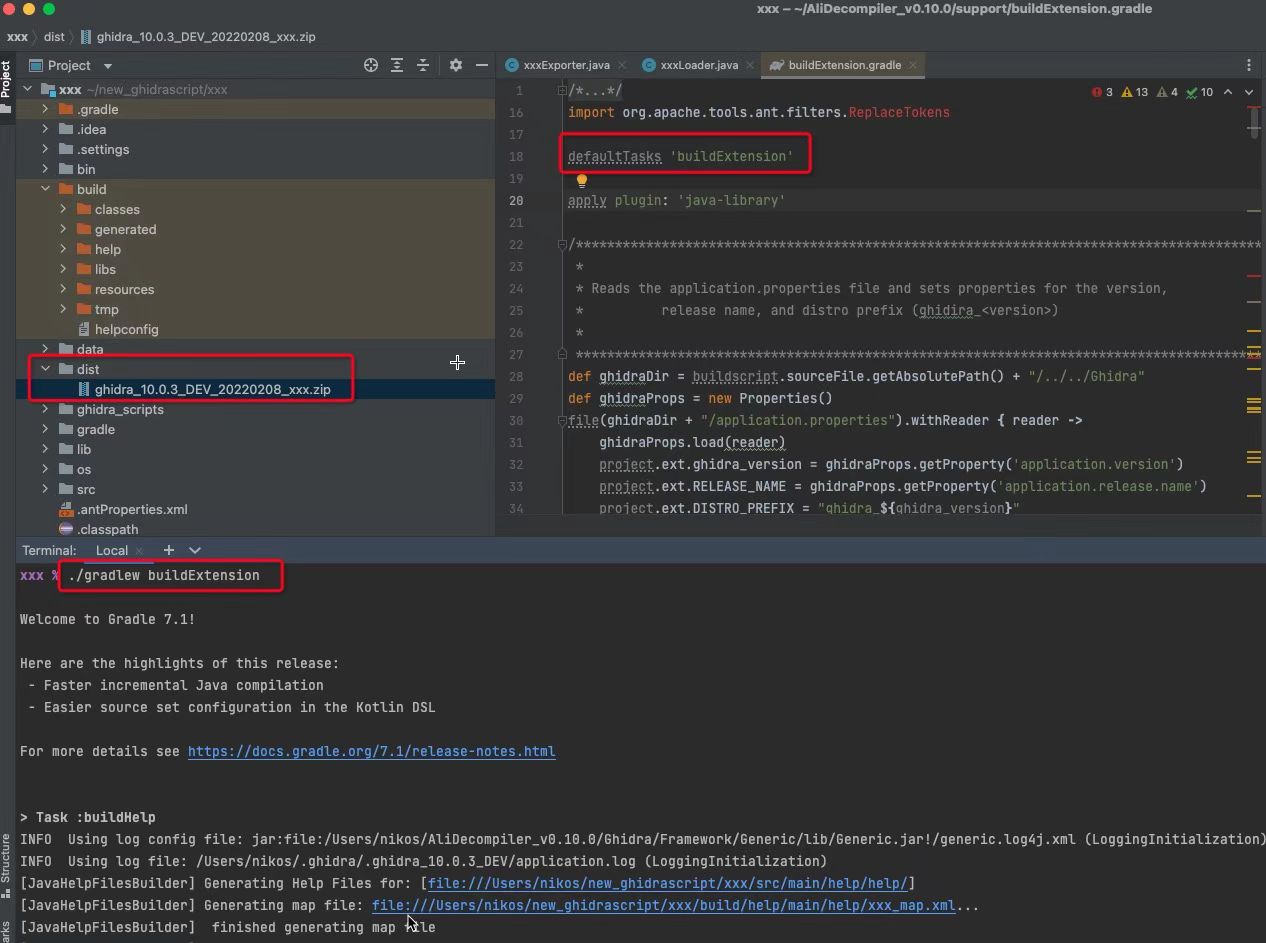Open the Project view mode dropdown
This screenshot has height=943, width=1266.
pyautogui.click(x=107, y=66)
